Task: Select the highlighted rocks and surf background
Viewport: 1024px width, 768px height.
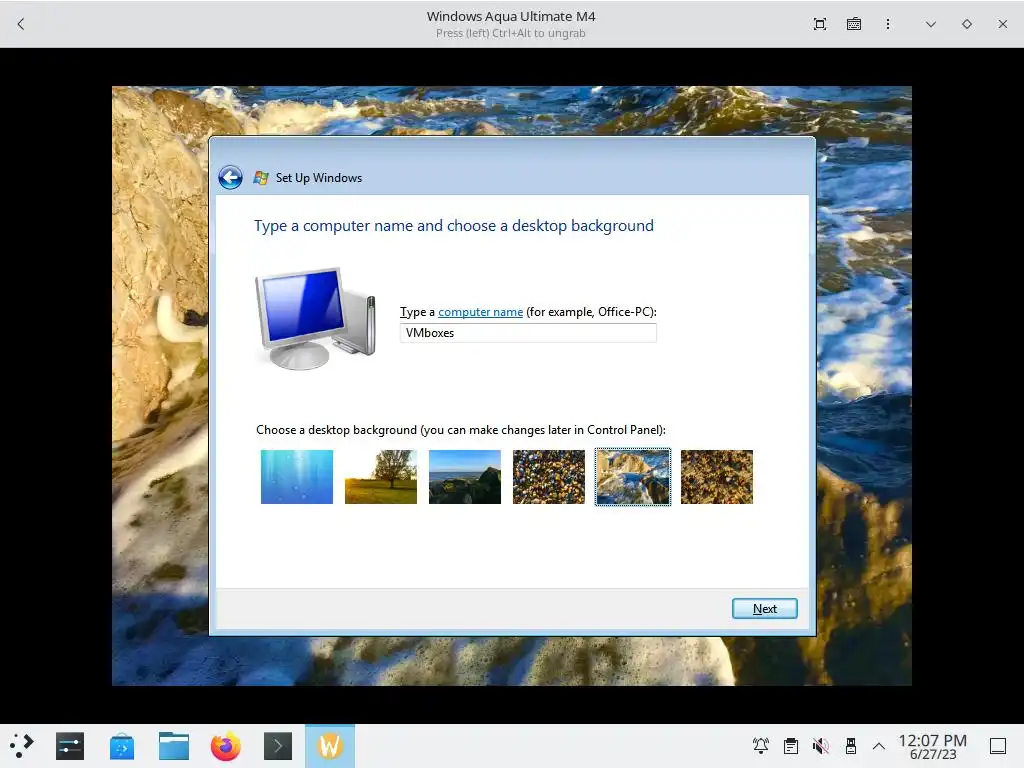Action: pos(633,477)
